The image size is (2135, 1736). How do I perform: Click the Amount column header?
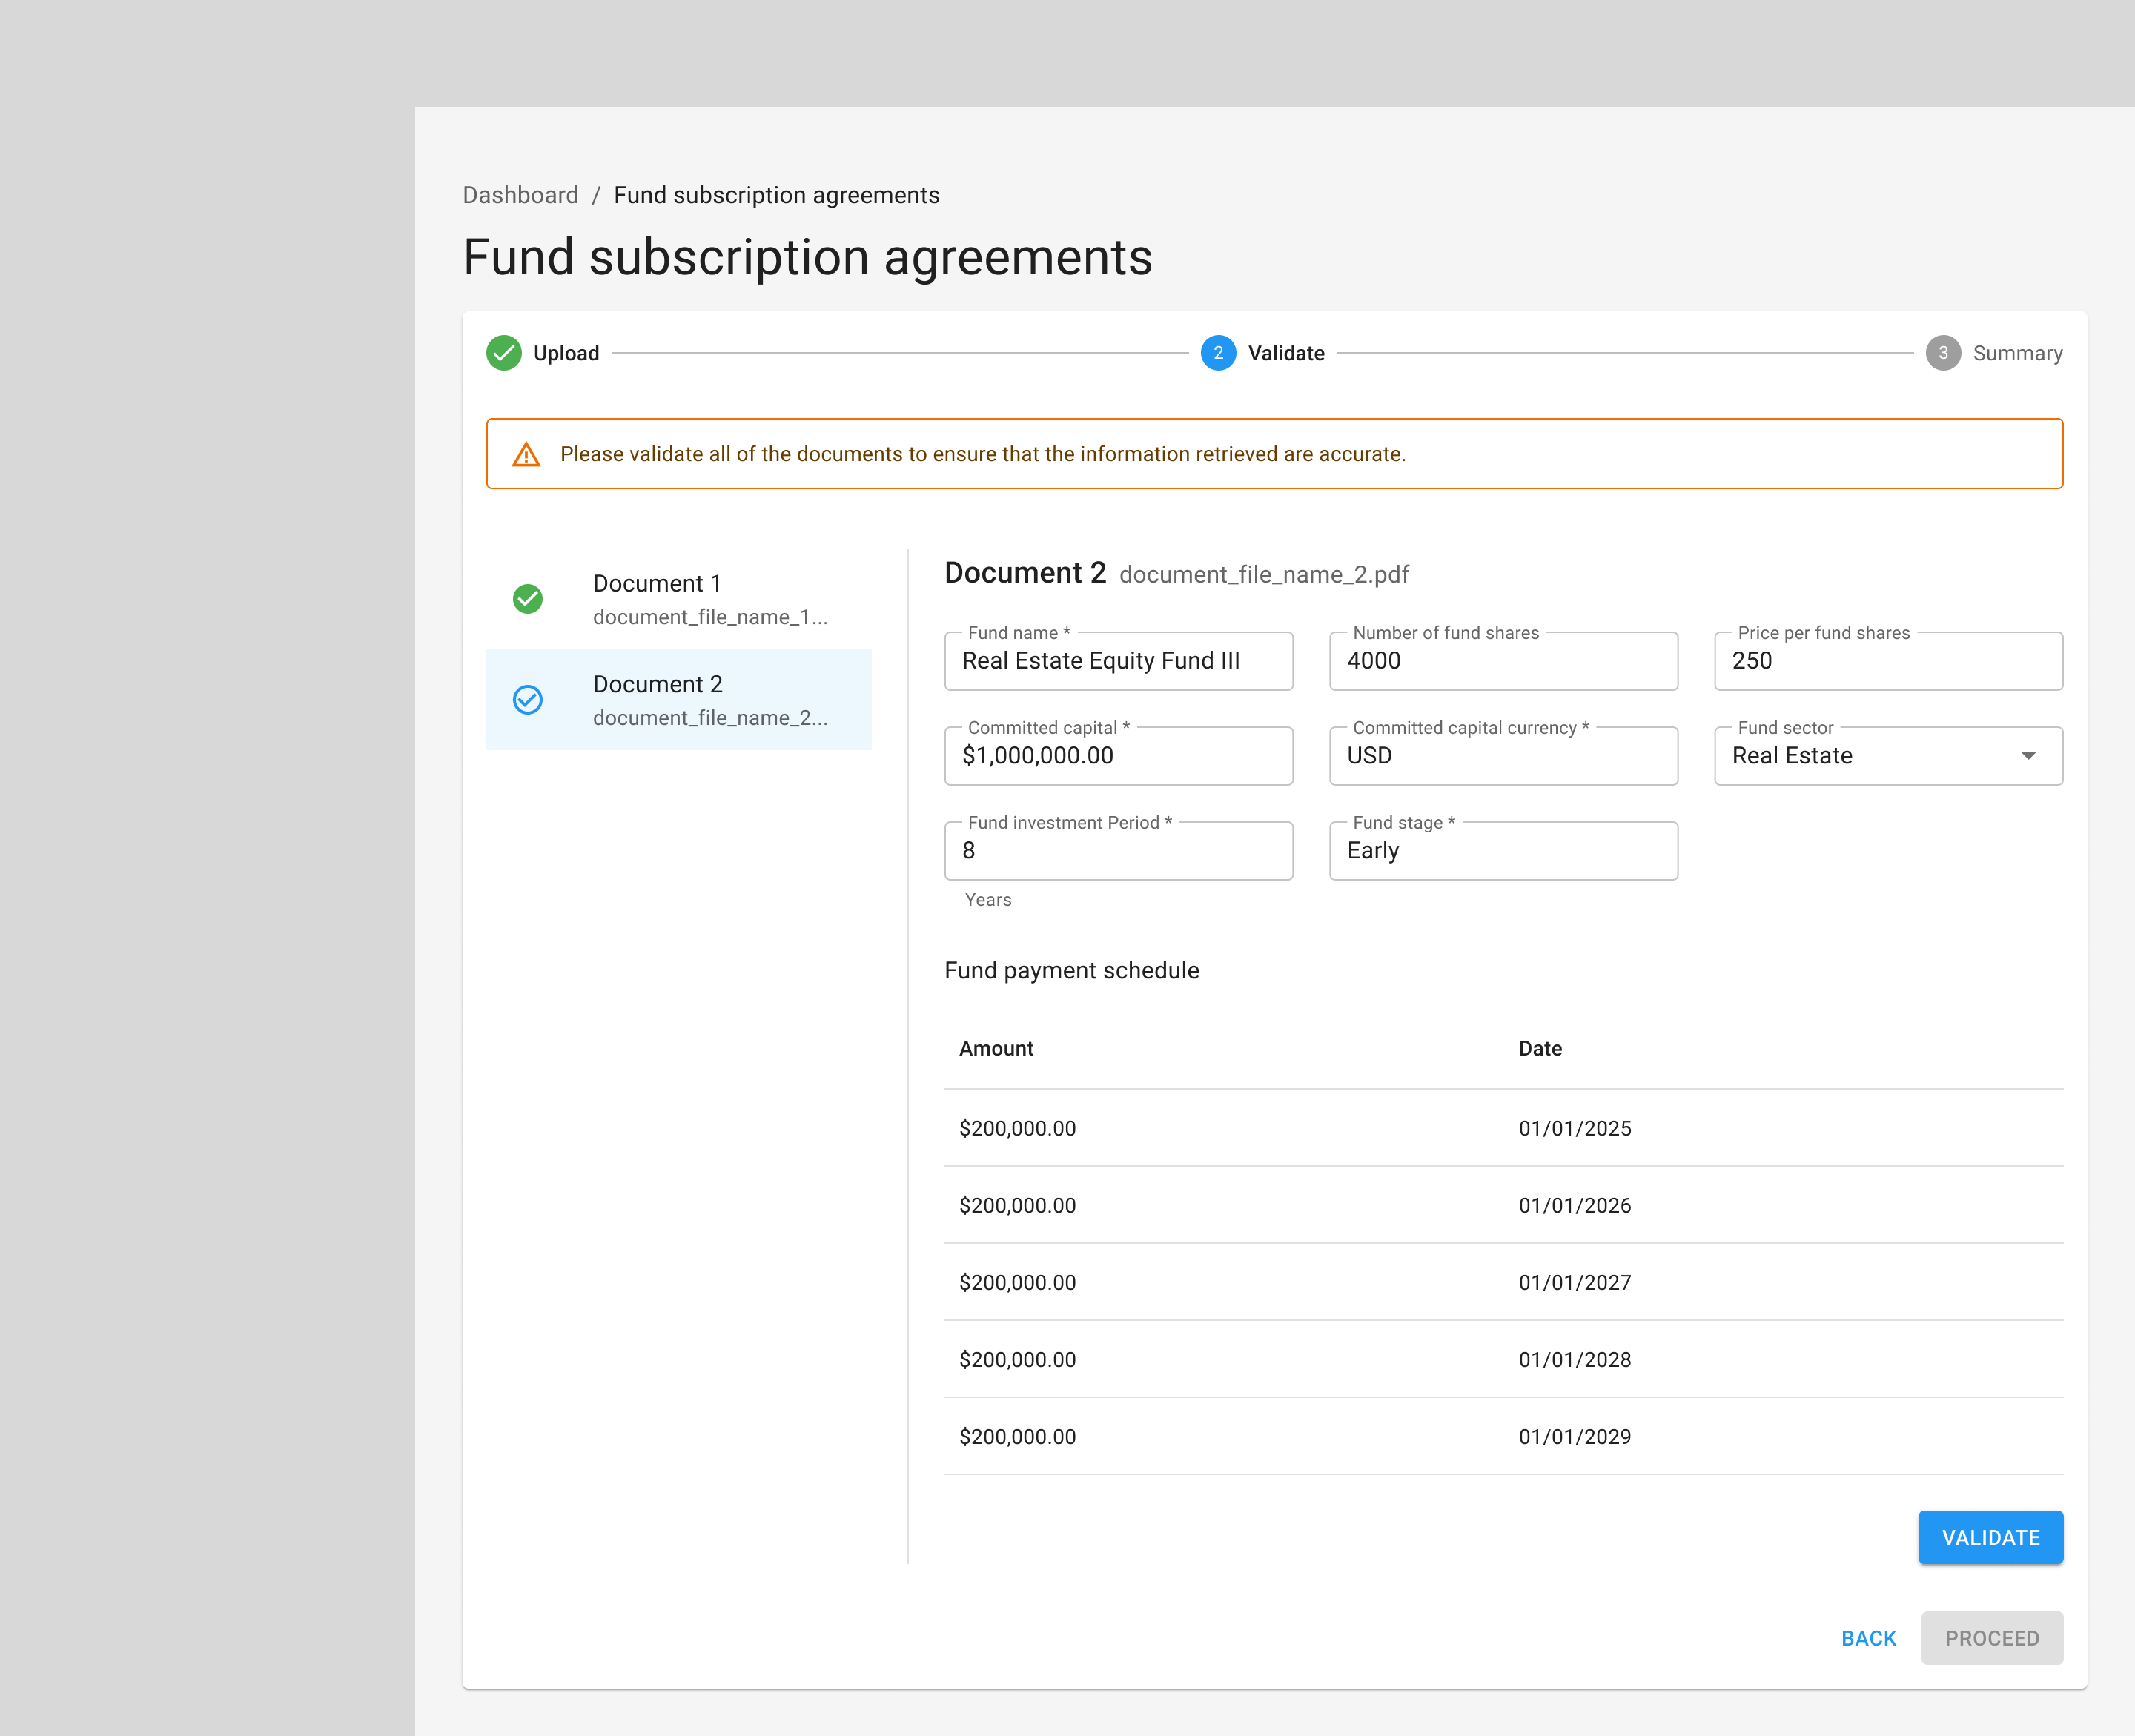click(x=996, y=1048)
